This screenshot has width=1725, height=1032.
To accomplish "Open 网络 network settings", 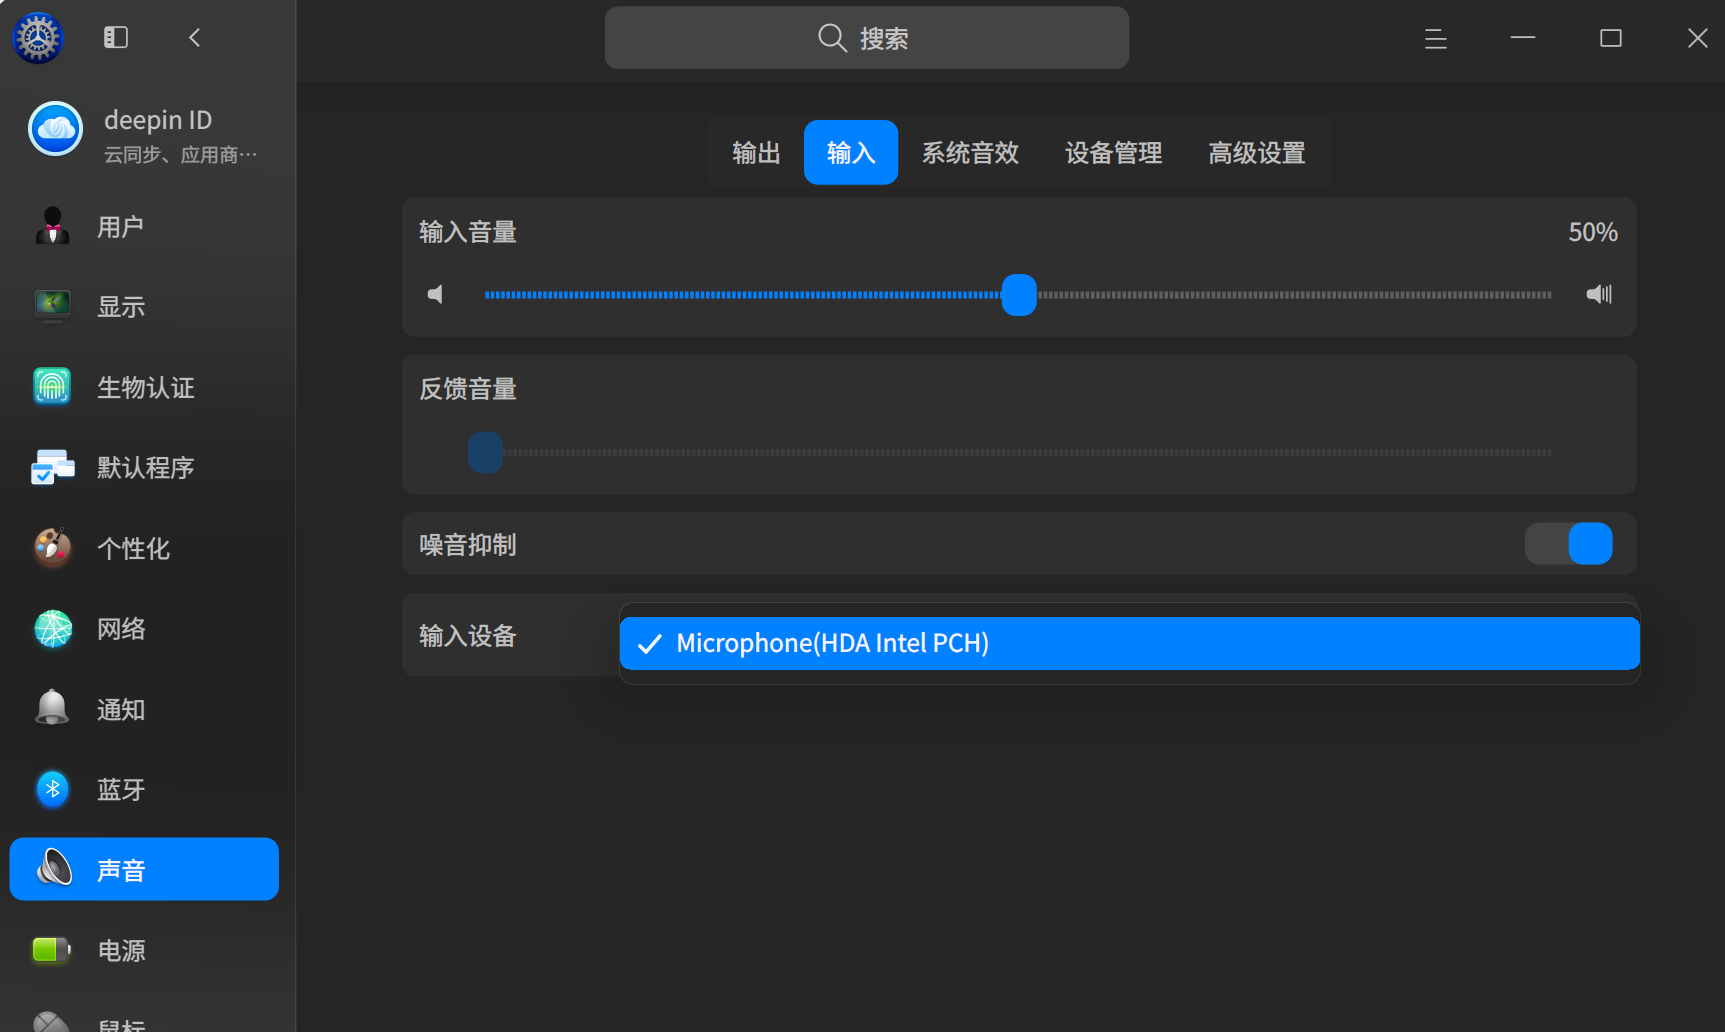I will click(x=144, y=628).
